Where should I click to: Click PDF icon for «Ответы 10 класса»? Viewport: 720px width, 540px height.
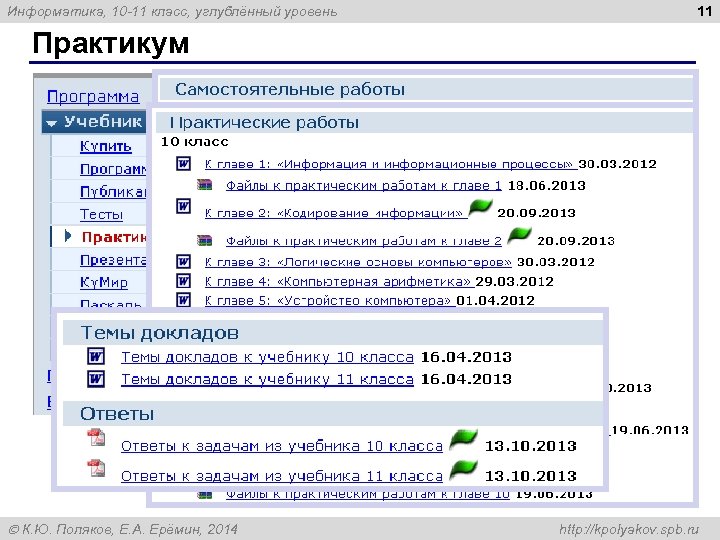tap(96, 438)
